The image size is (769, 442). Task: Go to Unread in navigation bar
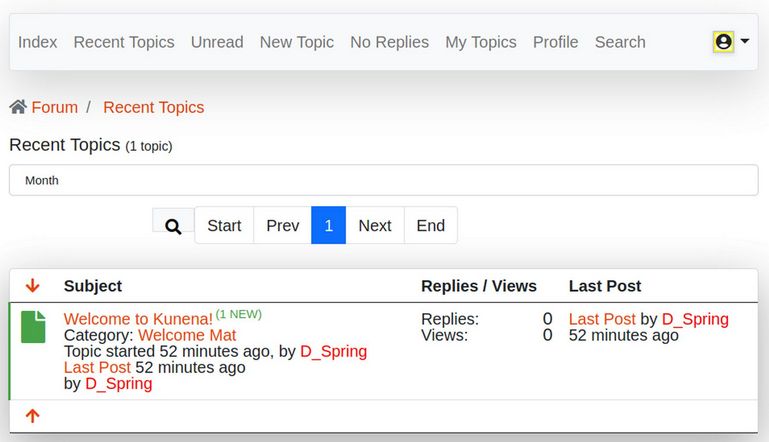[x=217, y=42]
